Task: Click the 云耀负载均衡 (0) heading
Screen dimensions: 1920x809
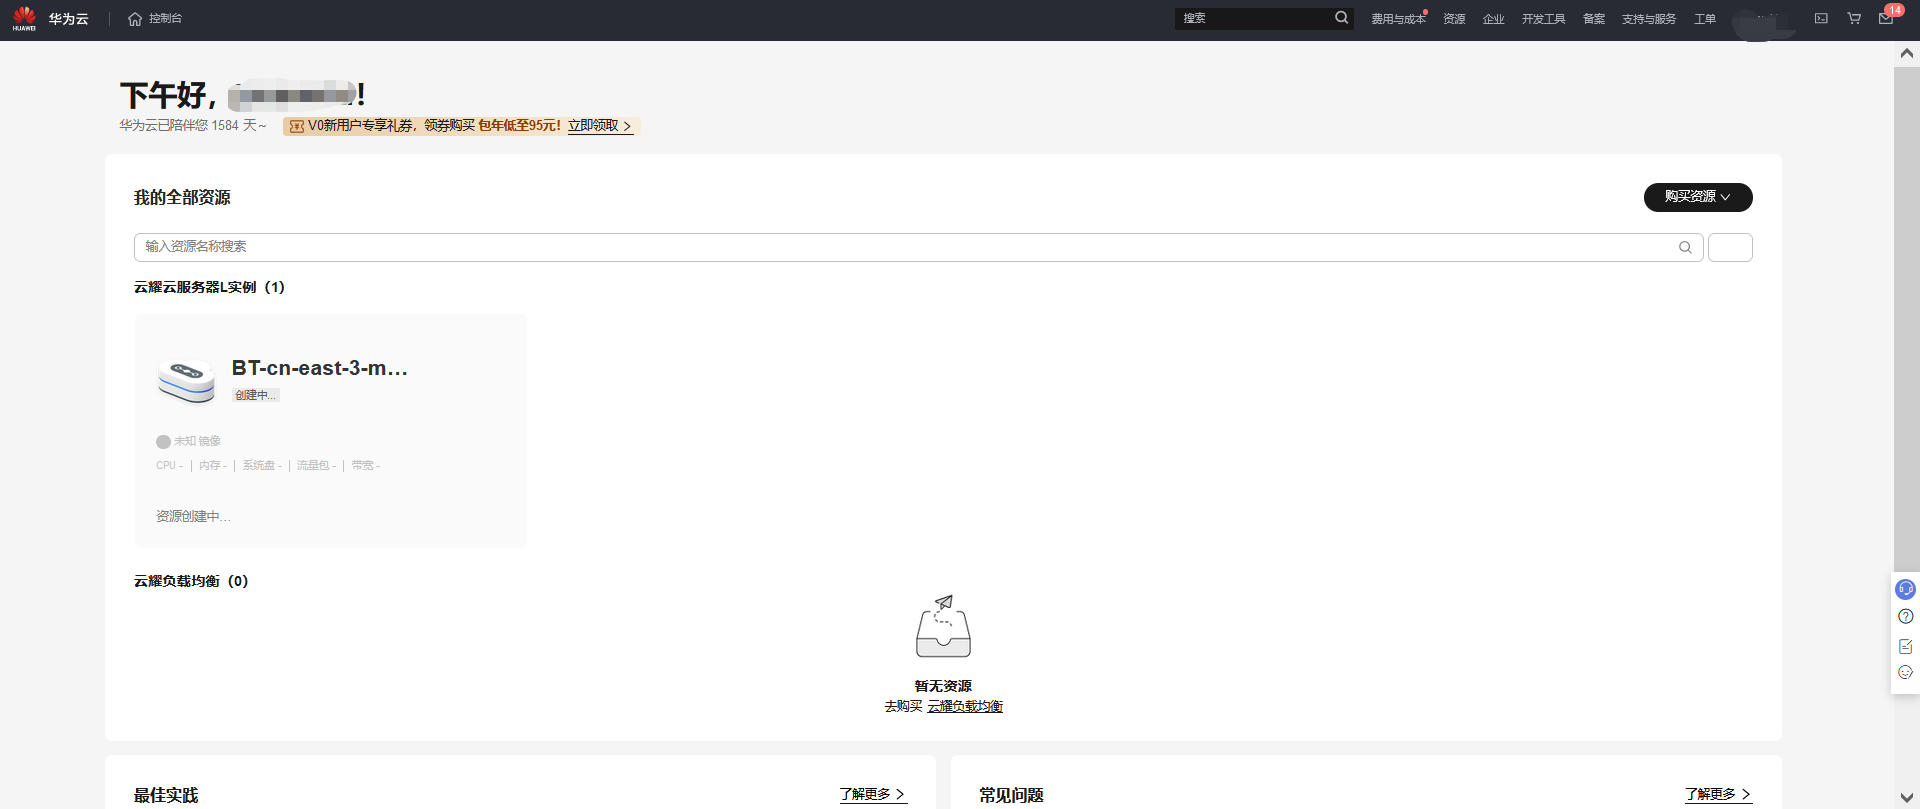Action: (191, 581)
